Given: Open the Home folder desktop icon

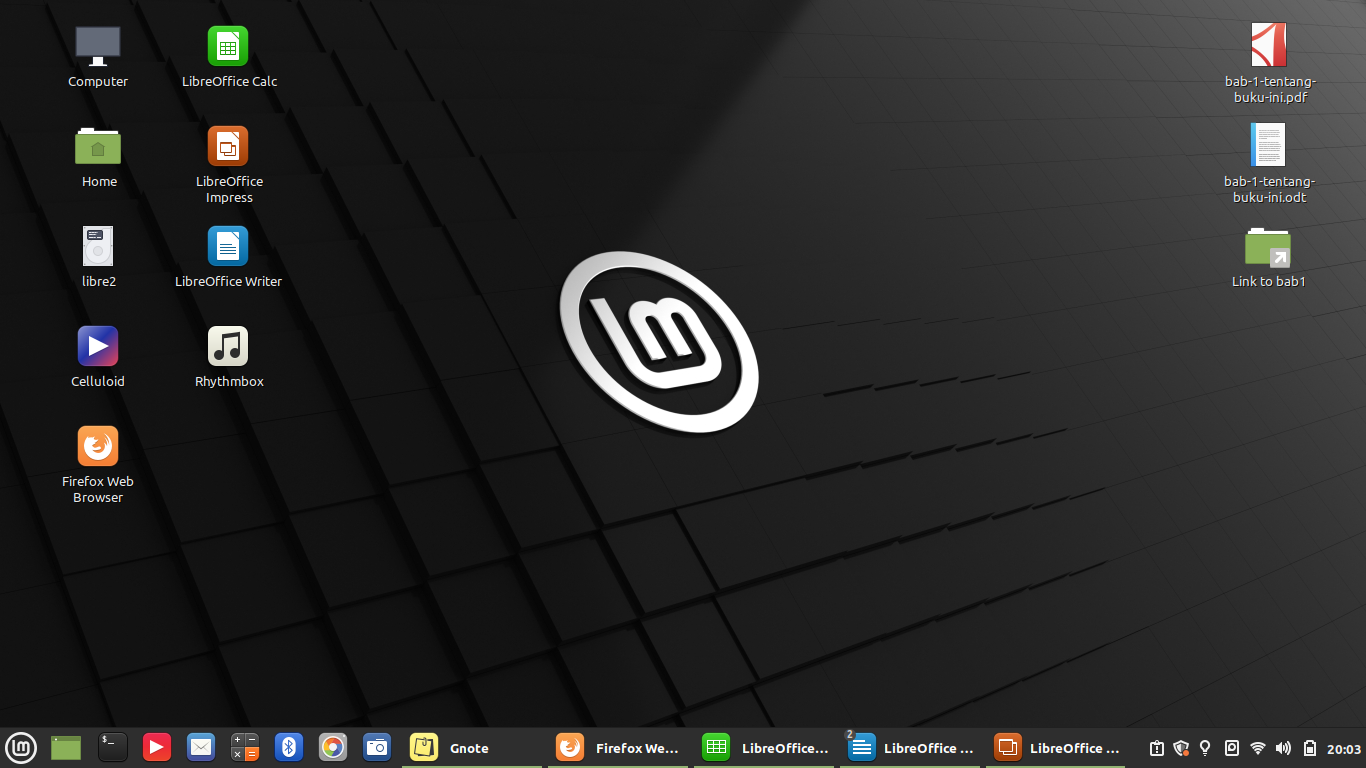Looking at the screenshot, I should click(98, 146).
